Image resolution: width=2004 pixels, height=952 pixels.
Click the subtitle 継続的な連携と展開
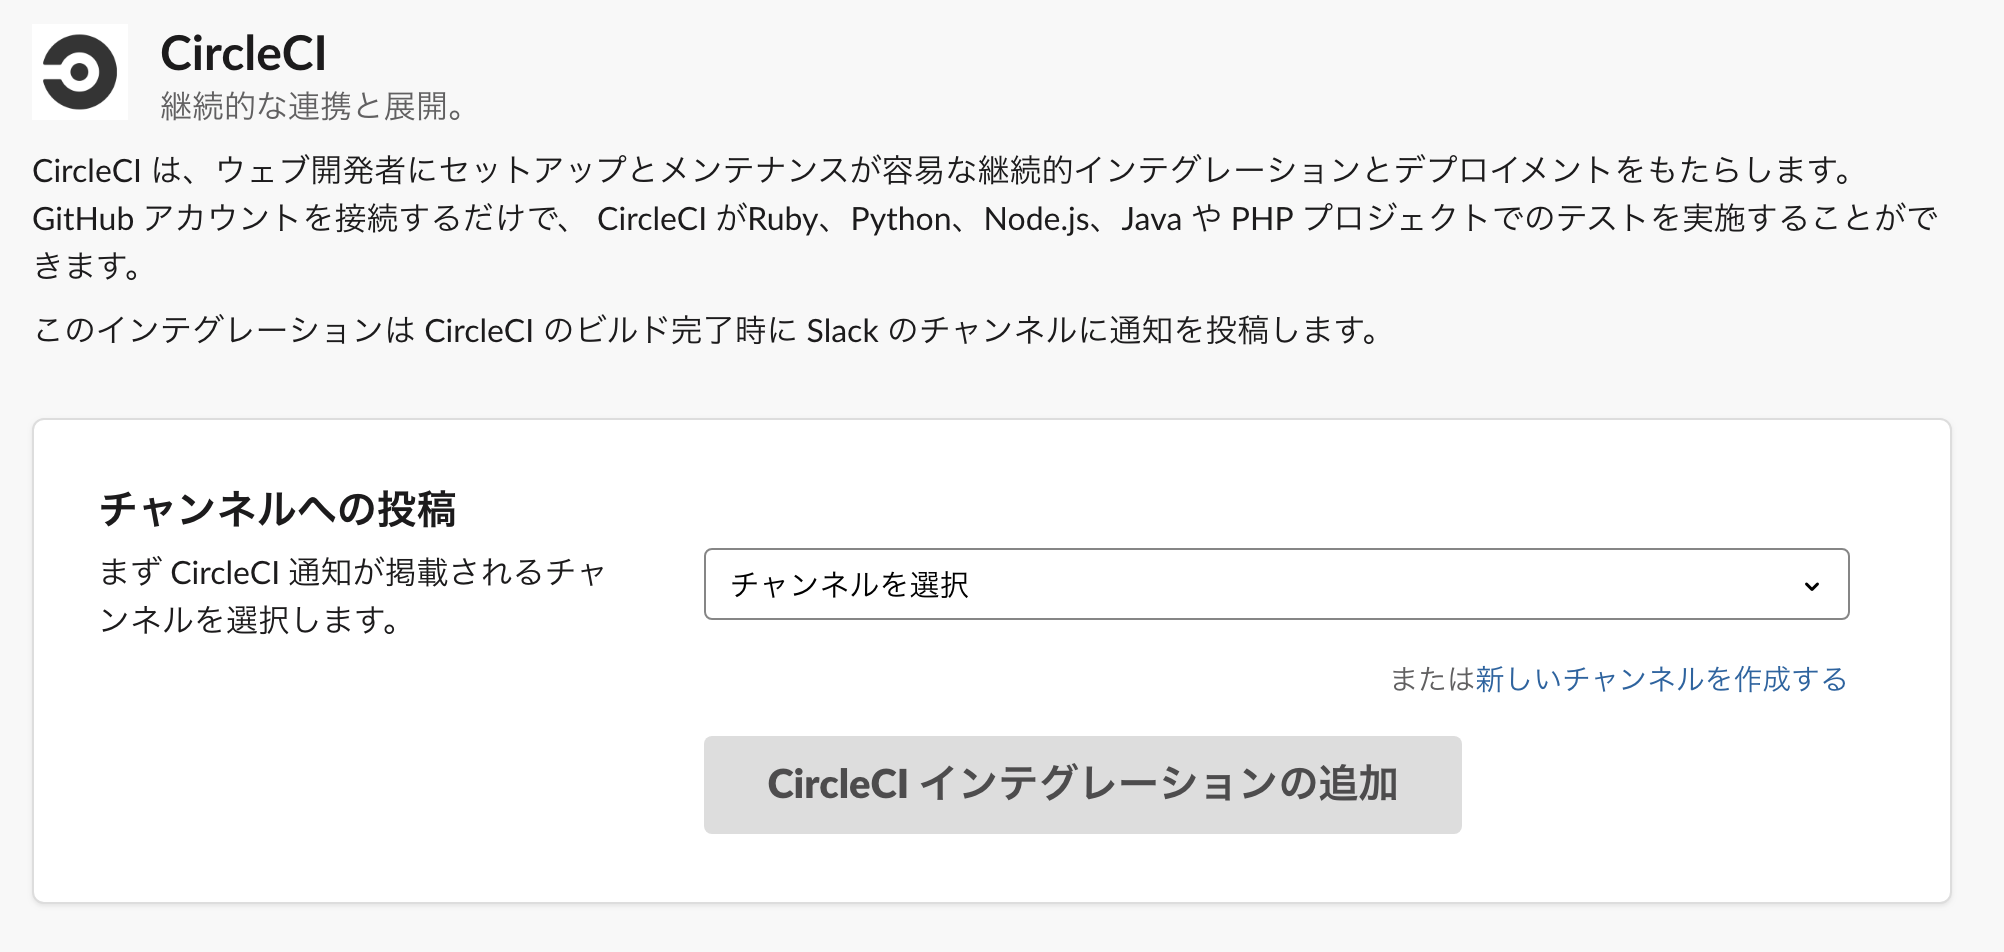(311, 106)
